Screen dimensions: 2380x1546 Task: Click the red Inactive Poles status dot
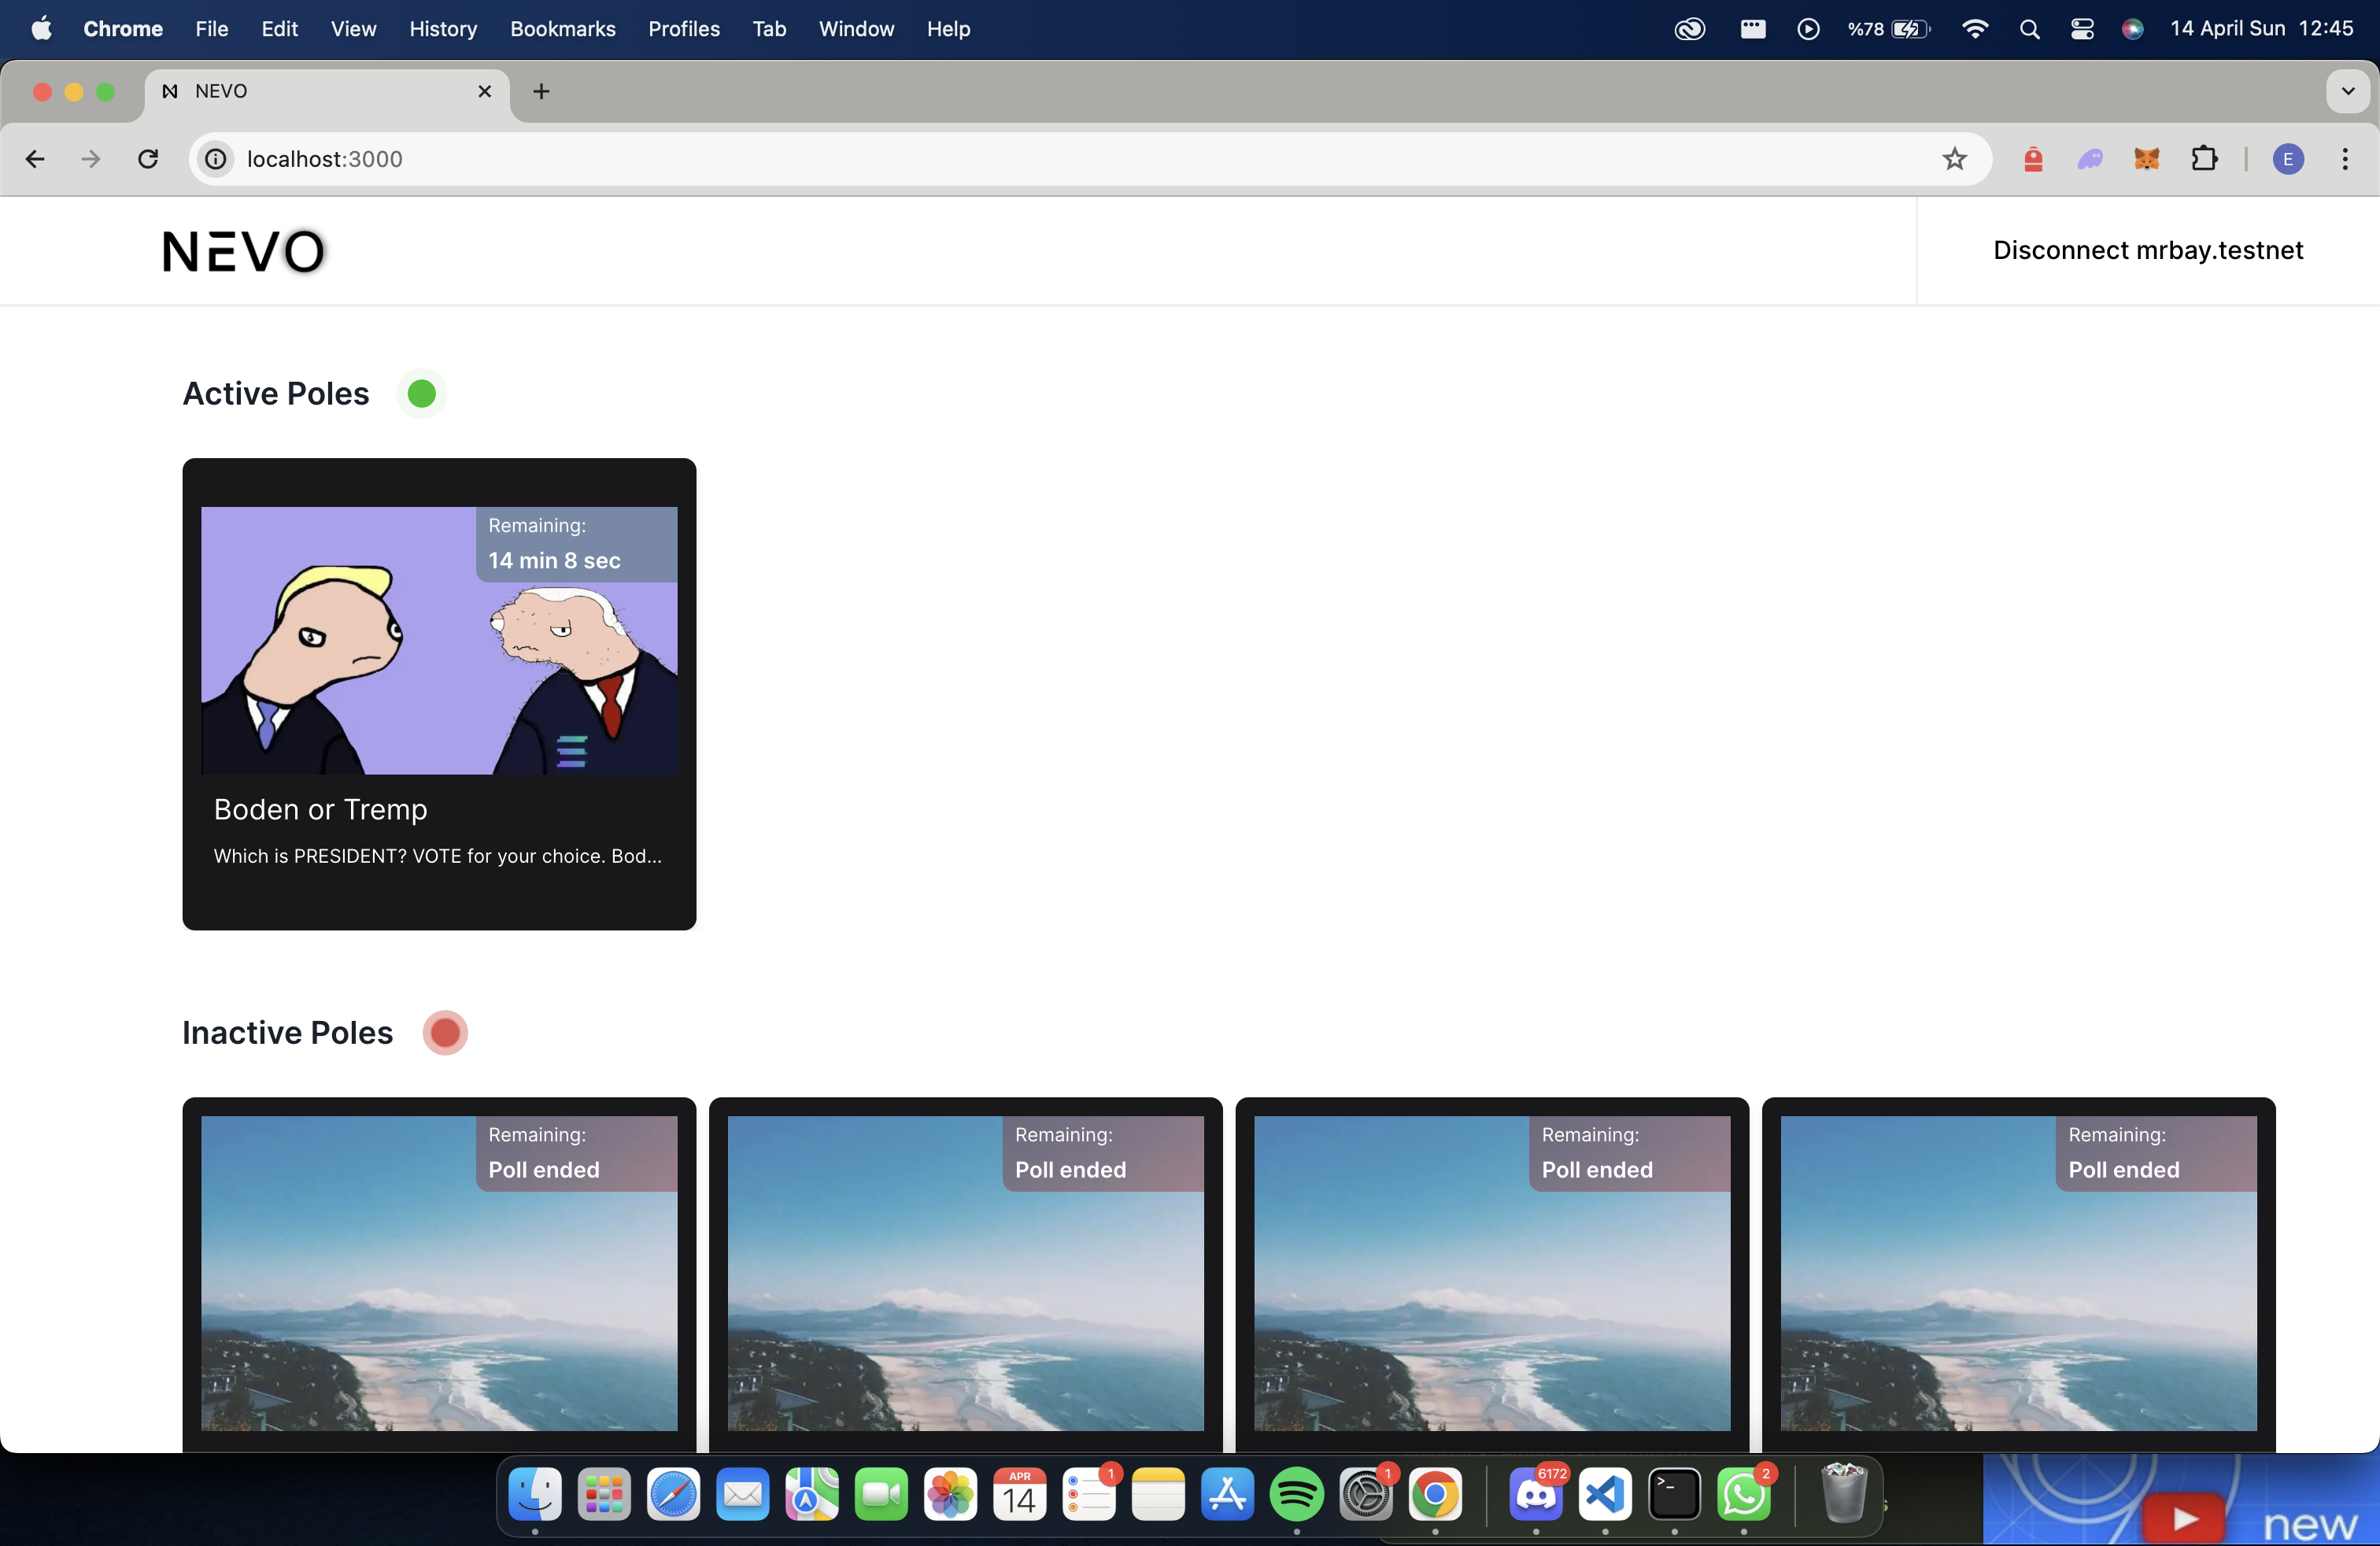click(445, 1032)
